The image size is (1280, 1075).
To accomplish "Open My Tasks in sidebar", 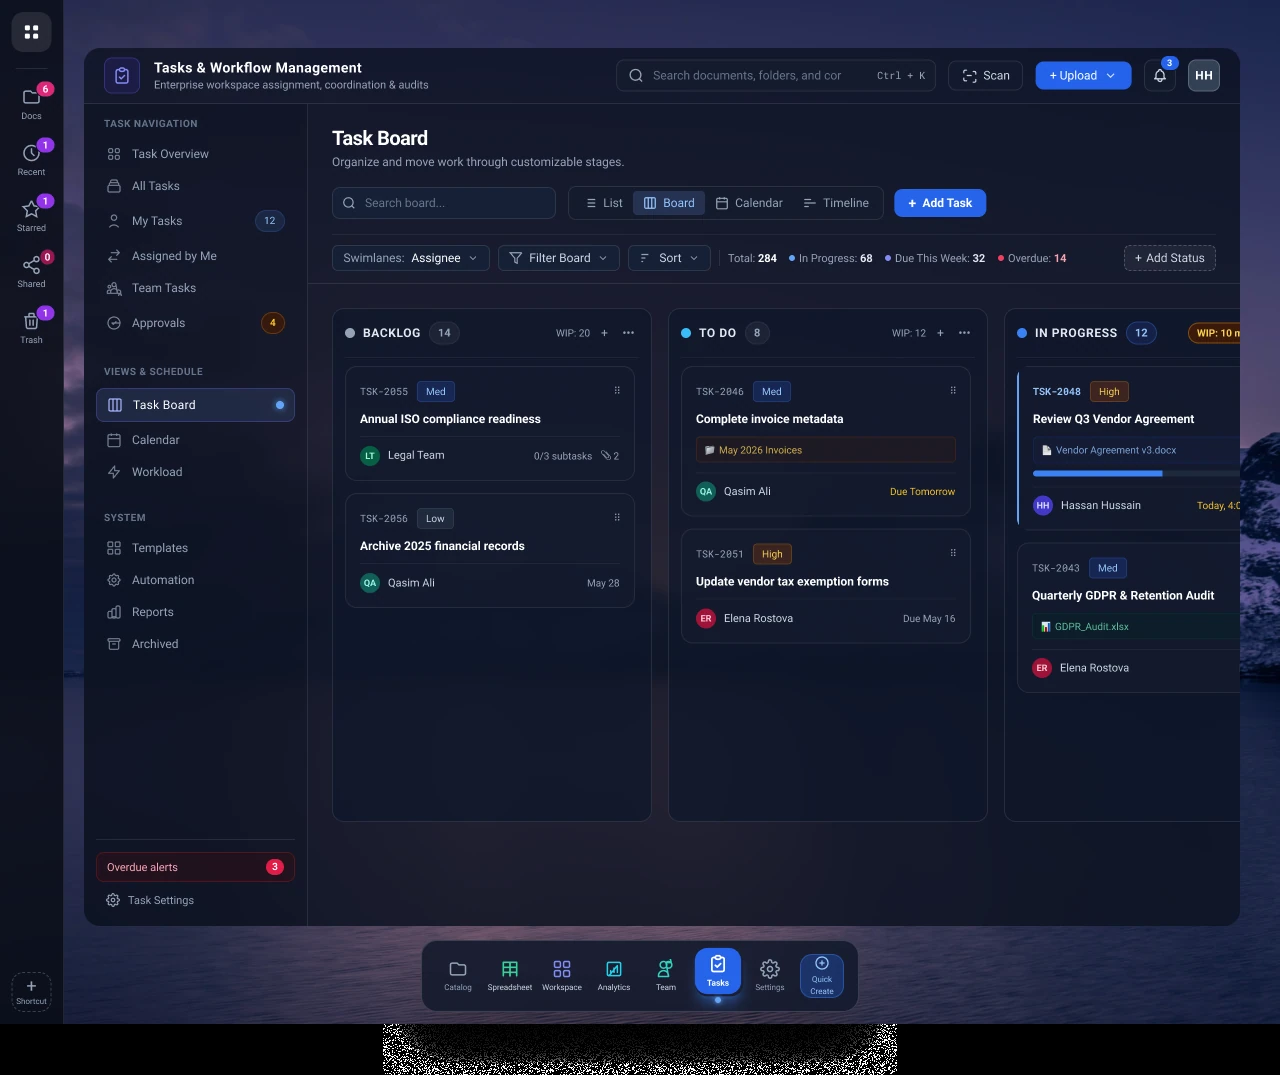I will [x=195, y=221].
